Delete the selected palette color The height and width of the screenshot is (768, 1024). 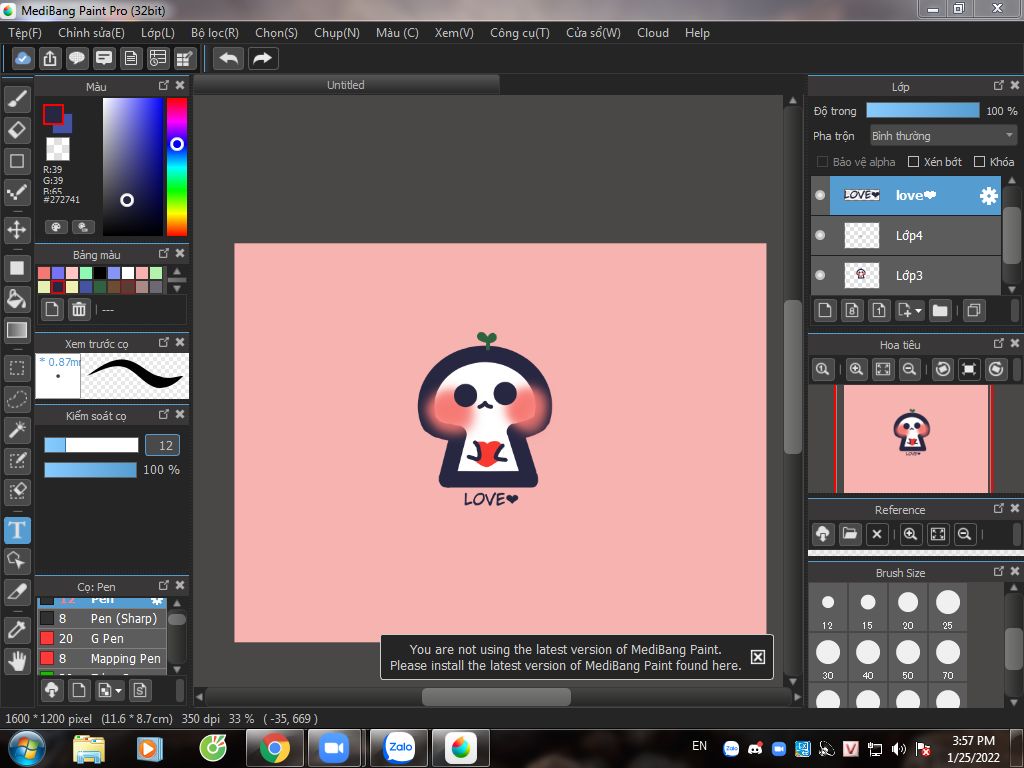click(x=79, y=309)
